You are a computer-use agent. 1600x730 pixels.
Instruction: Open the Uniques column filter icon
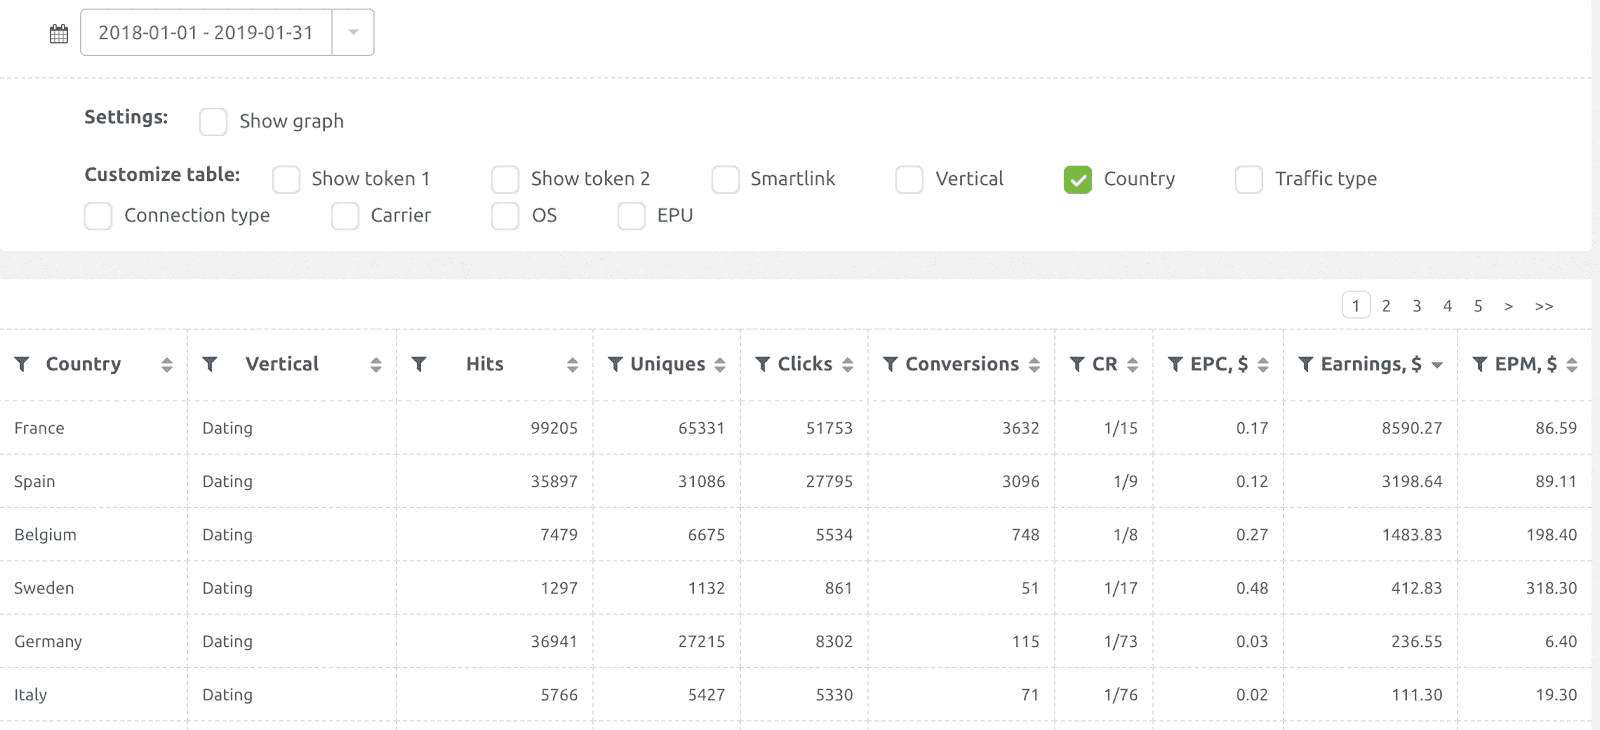[x=616, y=364]
